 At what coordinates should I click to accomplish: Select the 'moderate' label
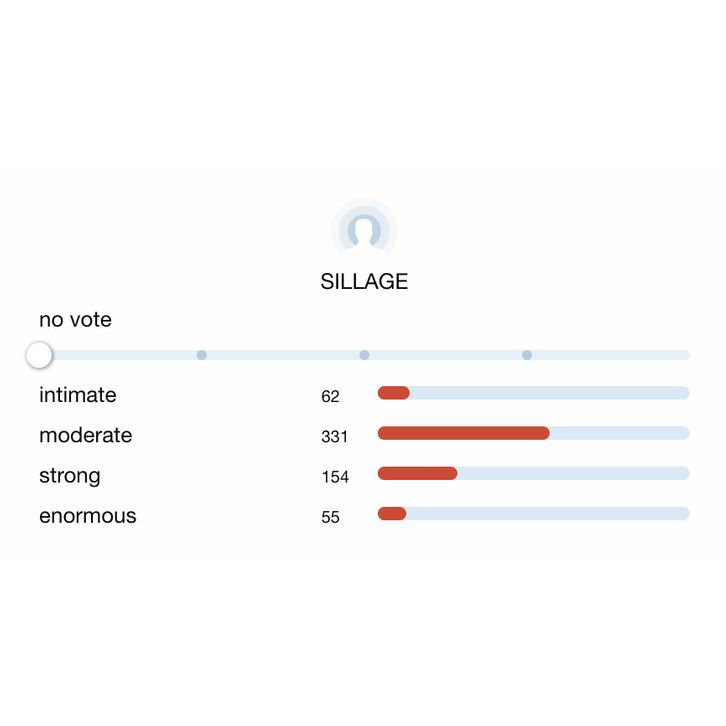(85, 435)
